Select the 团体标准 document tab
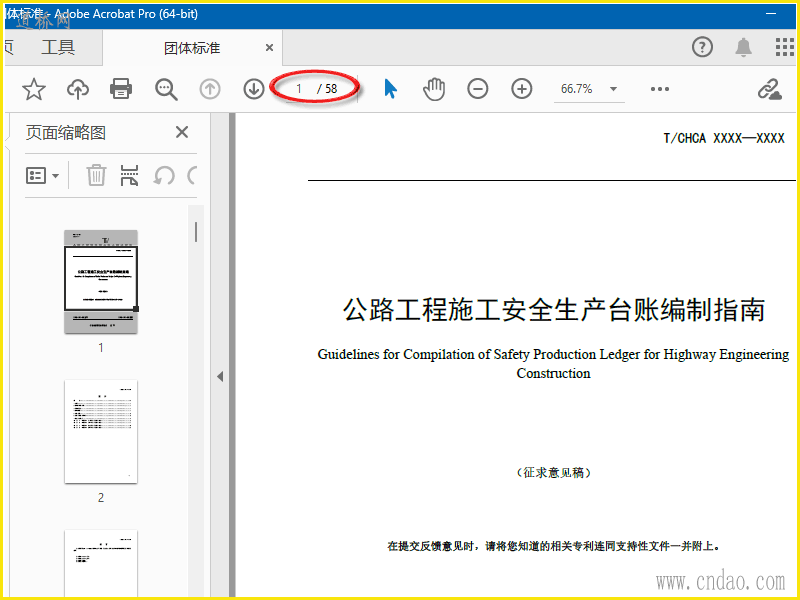The height and width of the screenshot is (600, 800). point(192,48)
